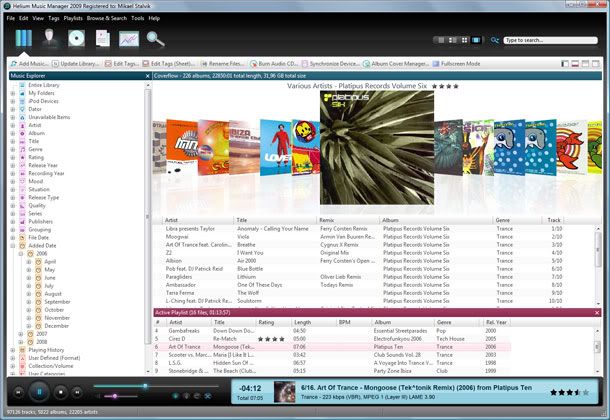The height and width of the screenshot is (420, 610).
Task: Open the Help menu
Action: 154,18
